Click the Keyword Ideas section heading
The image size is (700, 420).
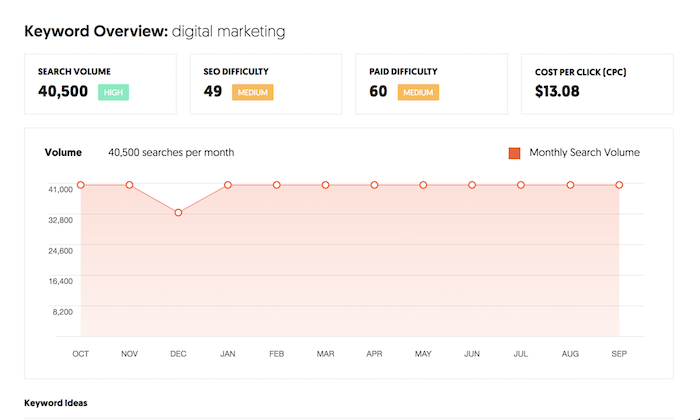pyautogui.click(x=56, y=403)
